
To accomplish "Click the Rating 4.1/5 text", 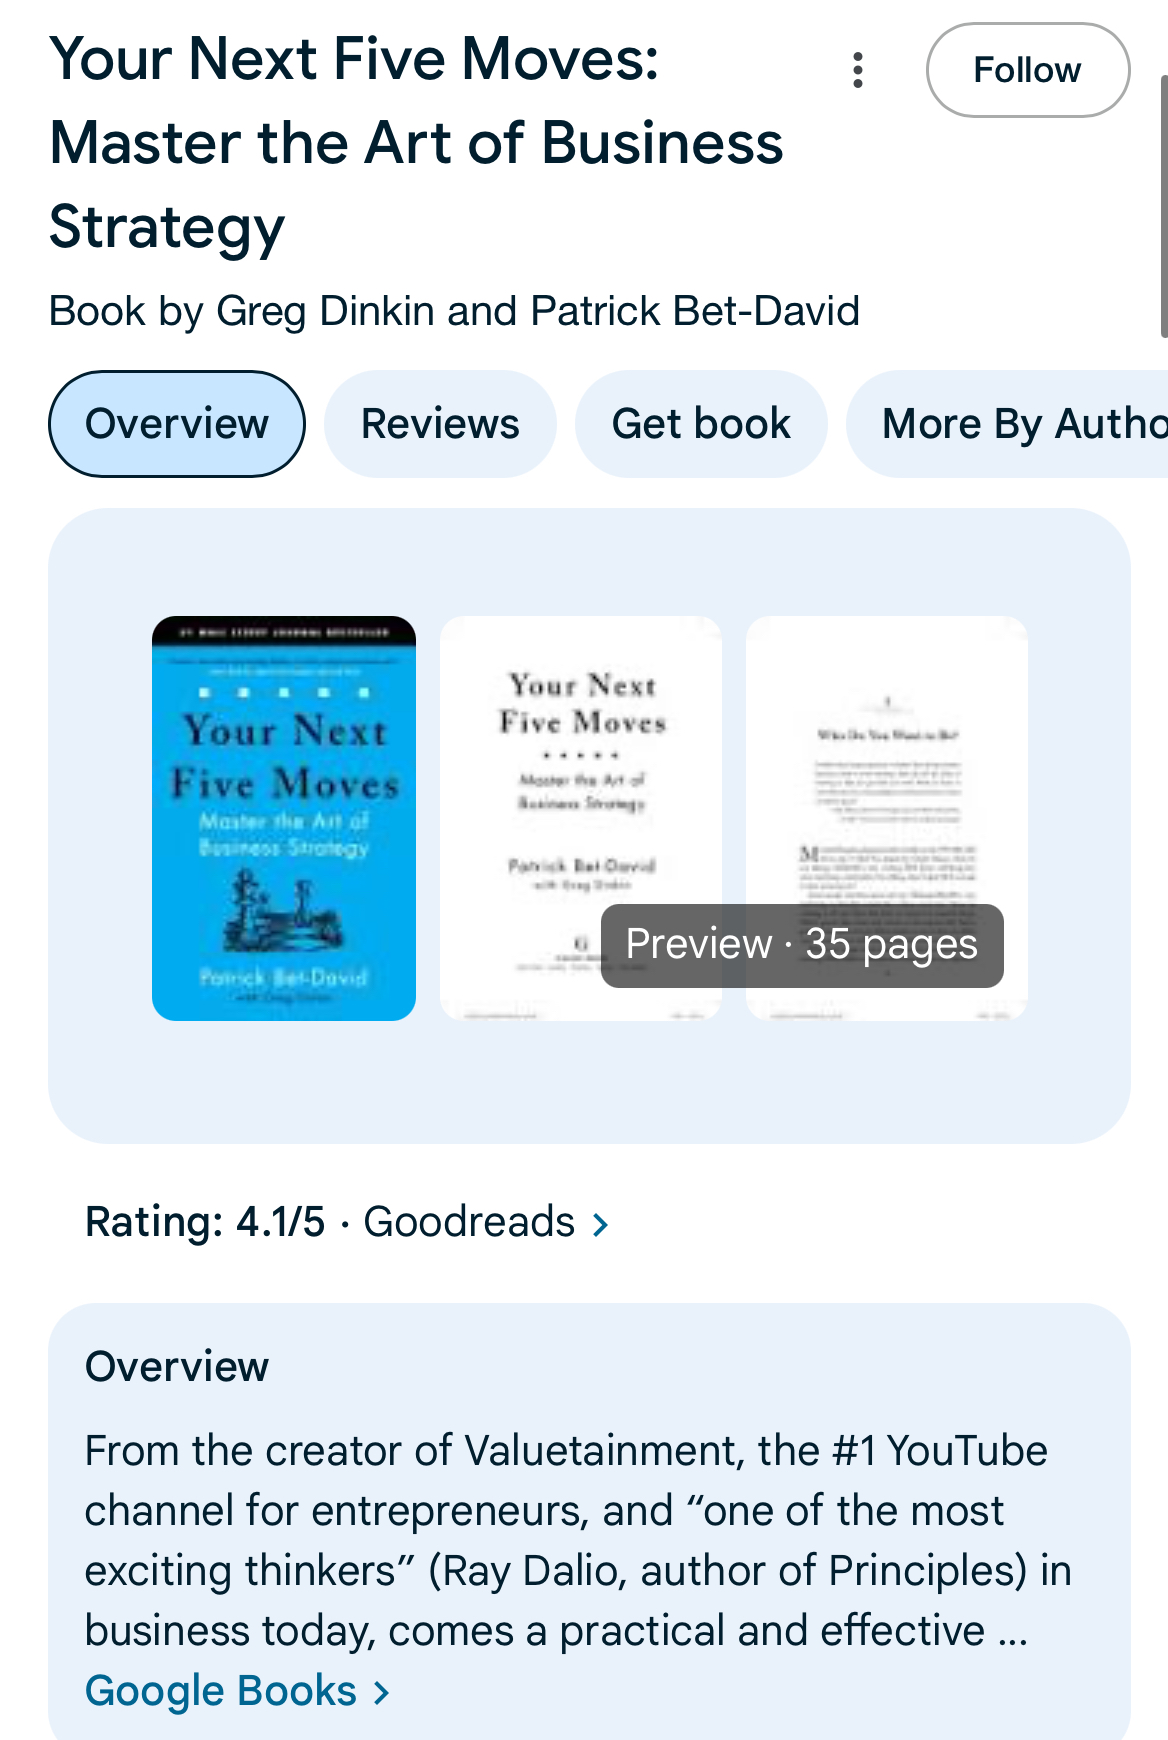I will click(205, 1222).
